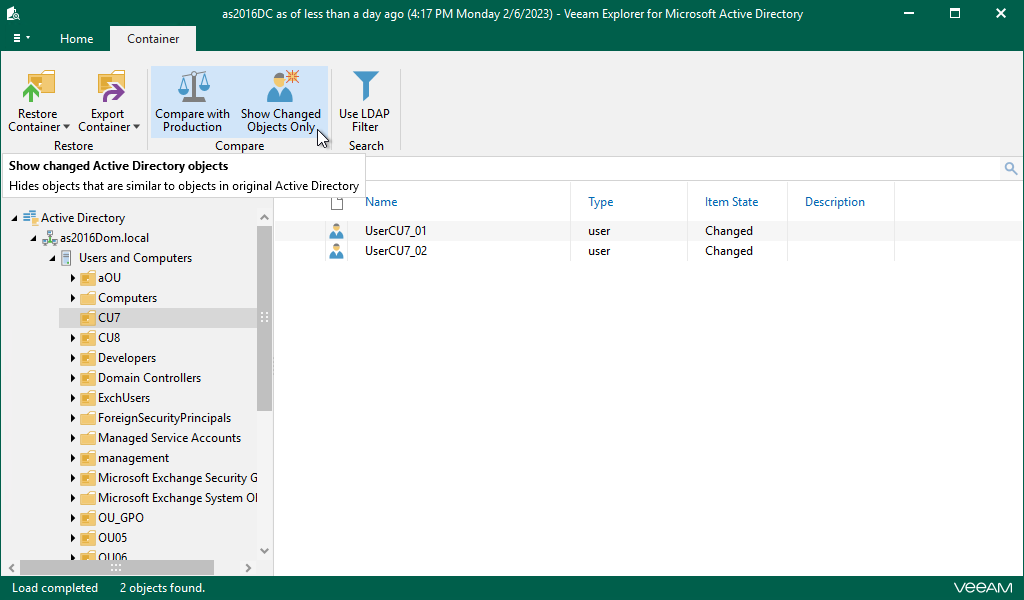Expand the OU05 folder
Viewport: 1024px width, 600px height.
[x=73, y=539]
